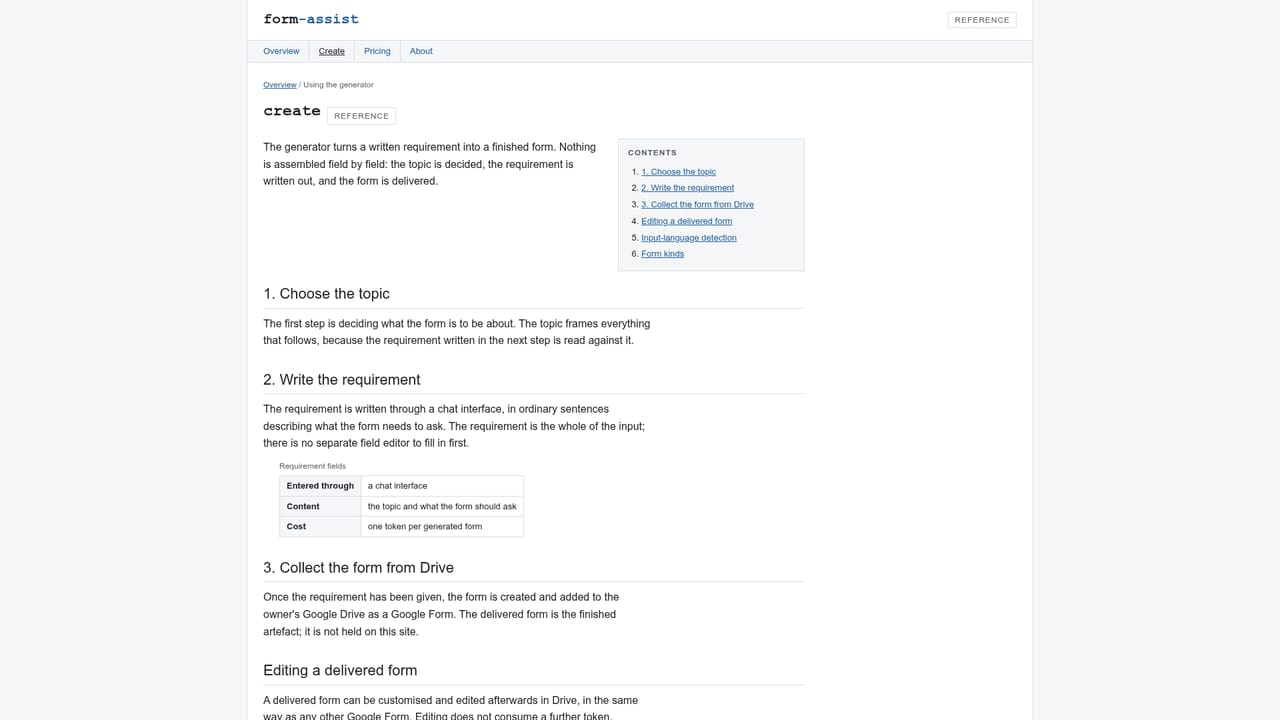Screen dimensions: 1280x720
Task: Click the 'one token per generated form' cell
Action: 442,527
